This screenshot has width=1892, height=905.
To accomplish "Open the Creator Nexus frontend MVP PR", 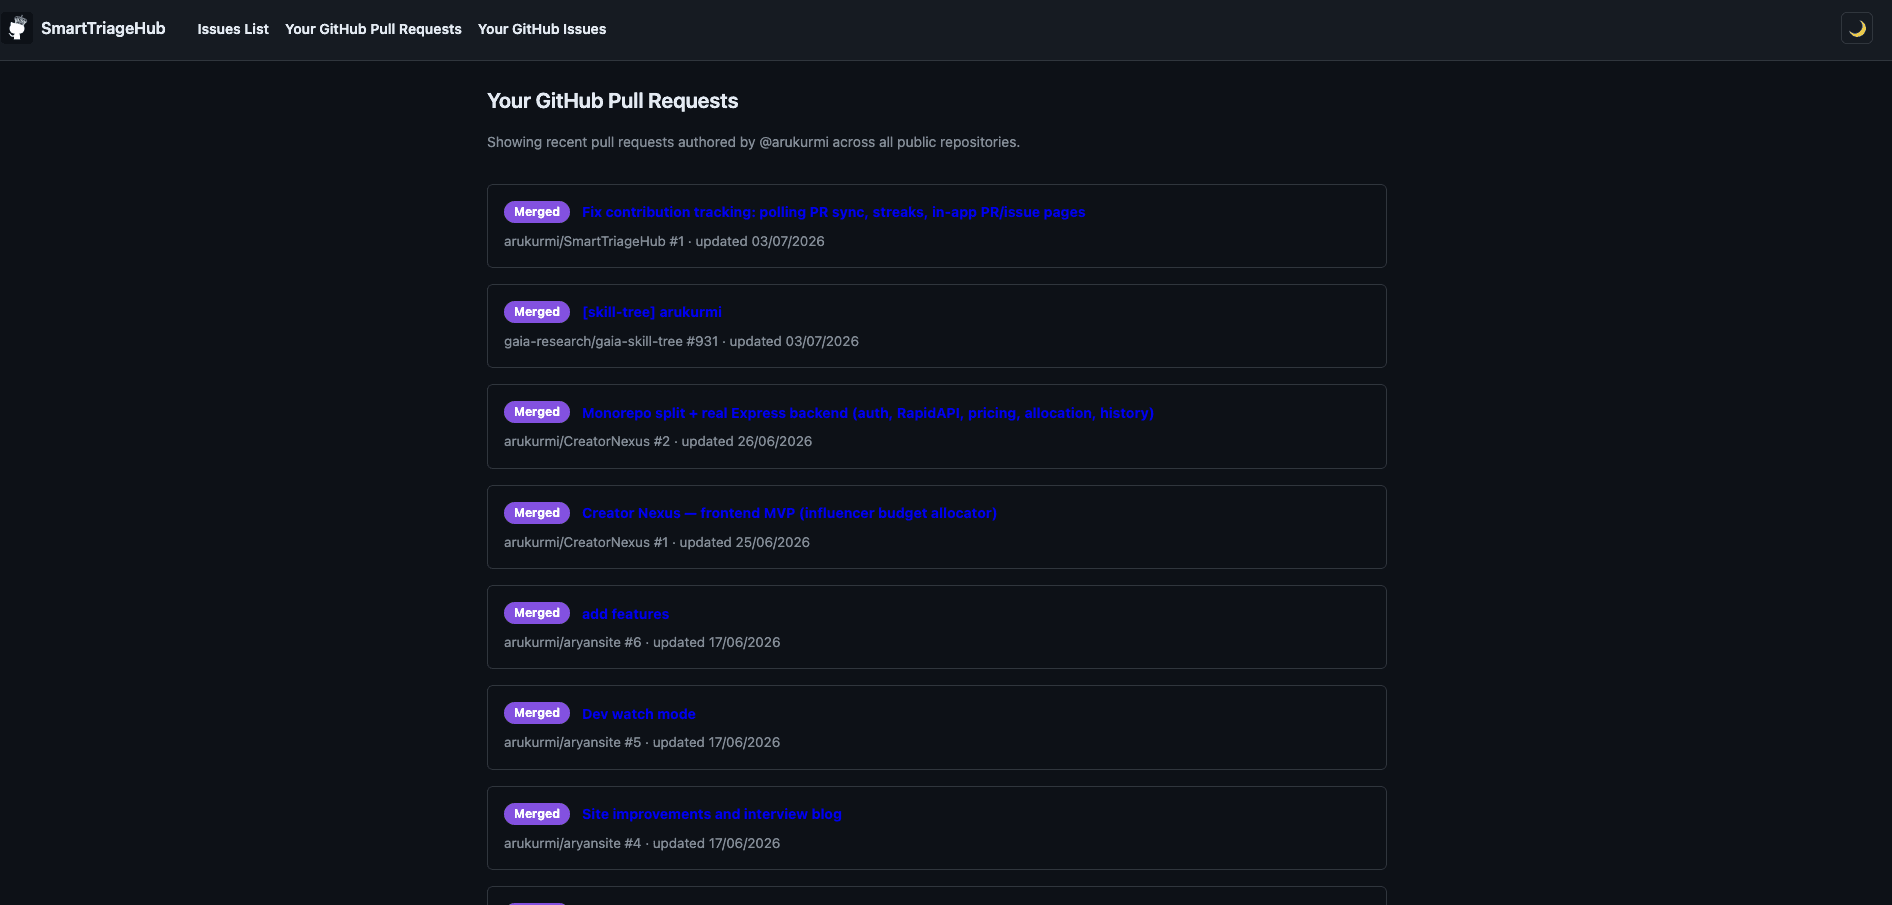I will [789, 513].
